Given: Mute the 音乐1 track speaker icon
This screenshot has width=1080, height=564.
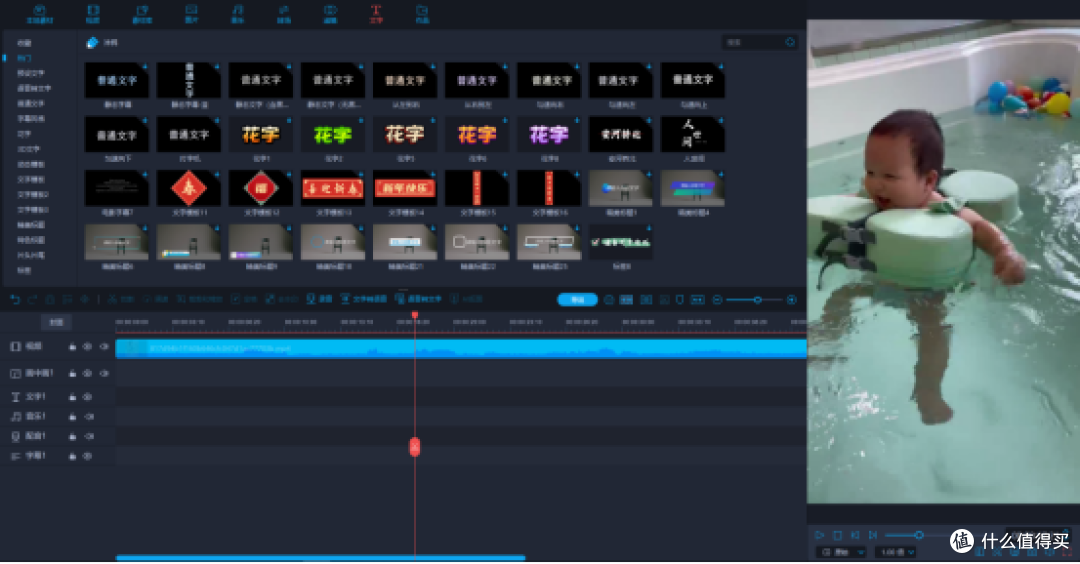Looking at the screenshot, I should coord(89,417).
